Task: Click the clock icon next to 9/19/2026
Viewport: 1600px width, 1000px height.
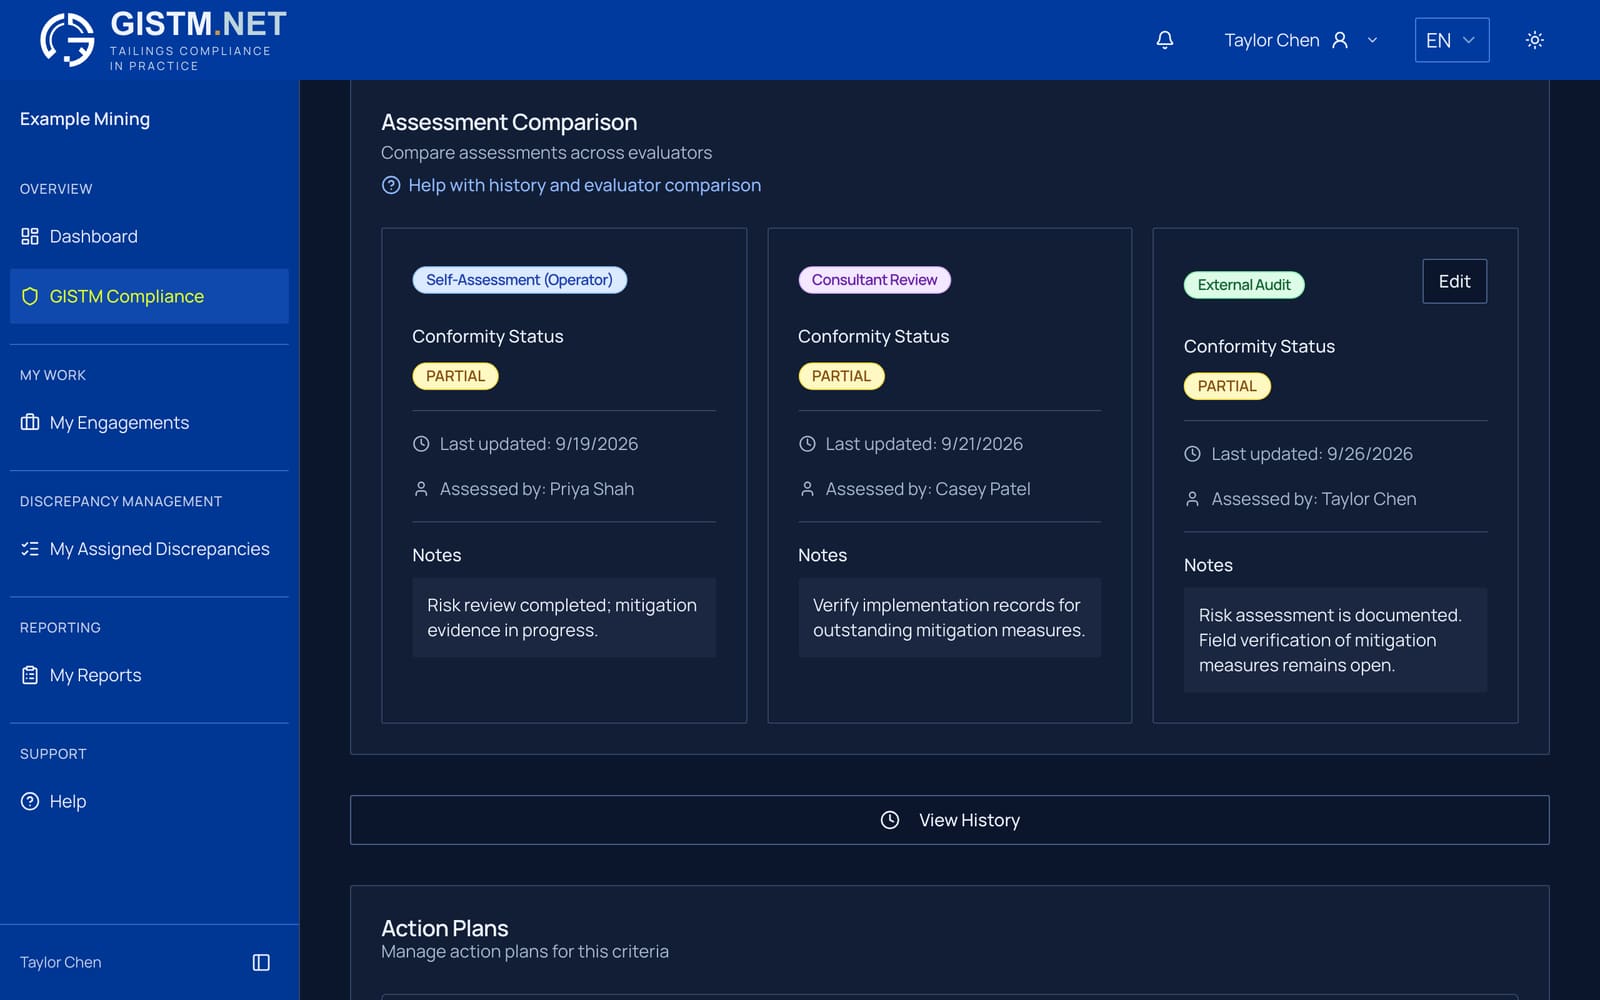Action: 421,444
